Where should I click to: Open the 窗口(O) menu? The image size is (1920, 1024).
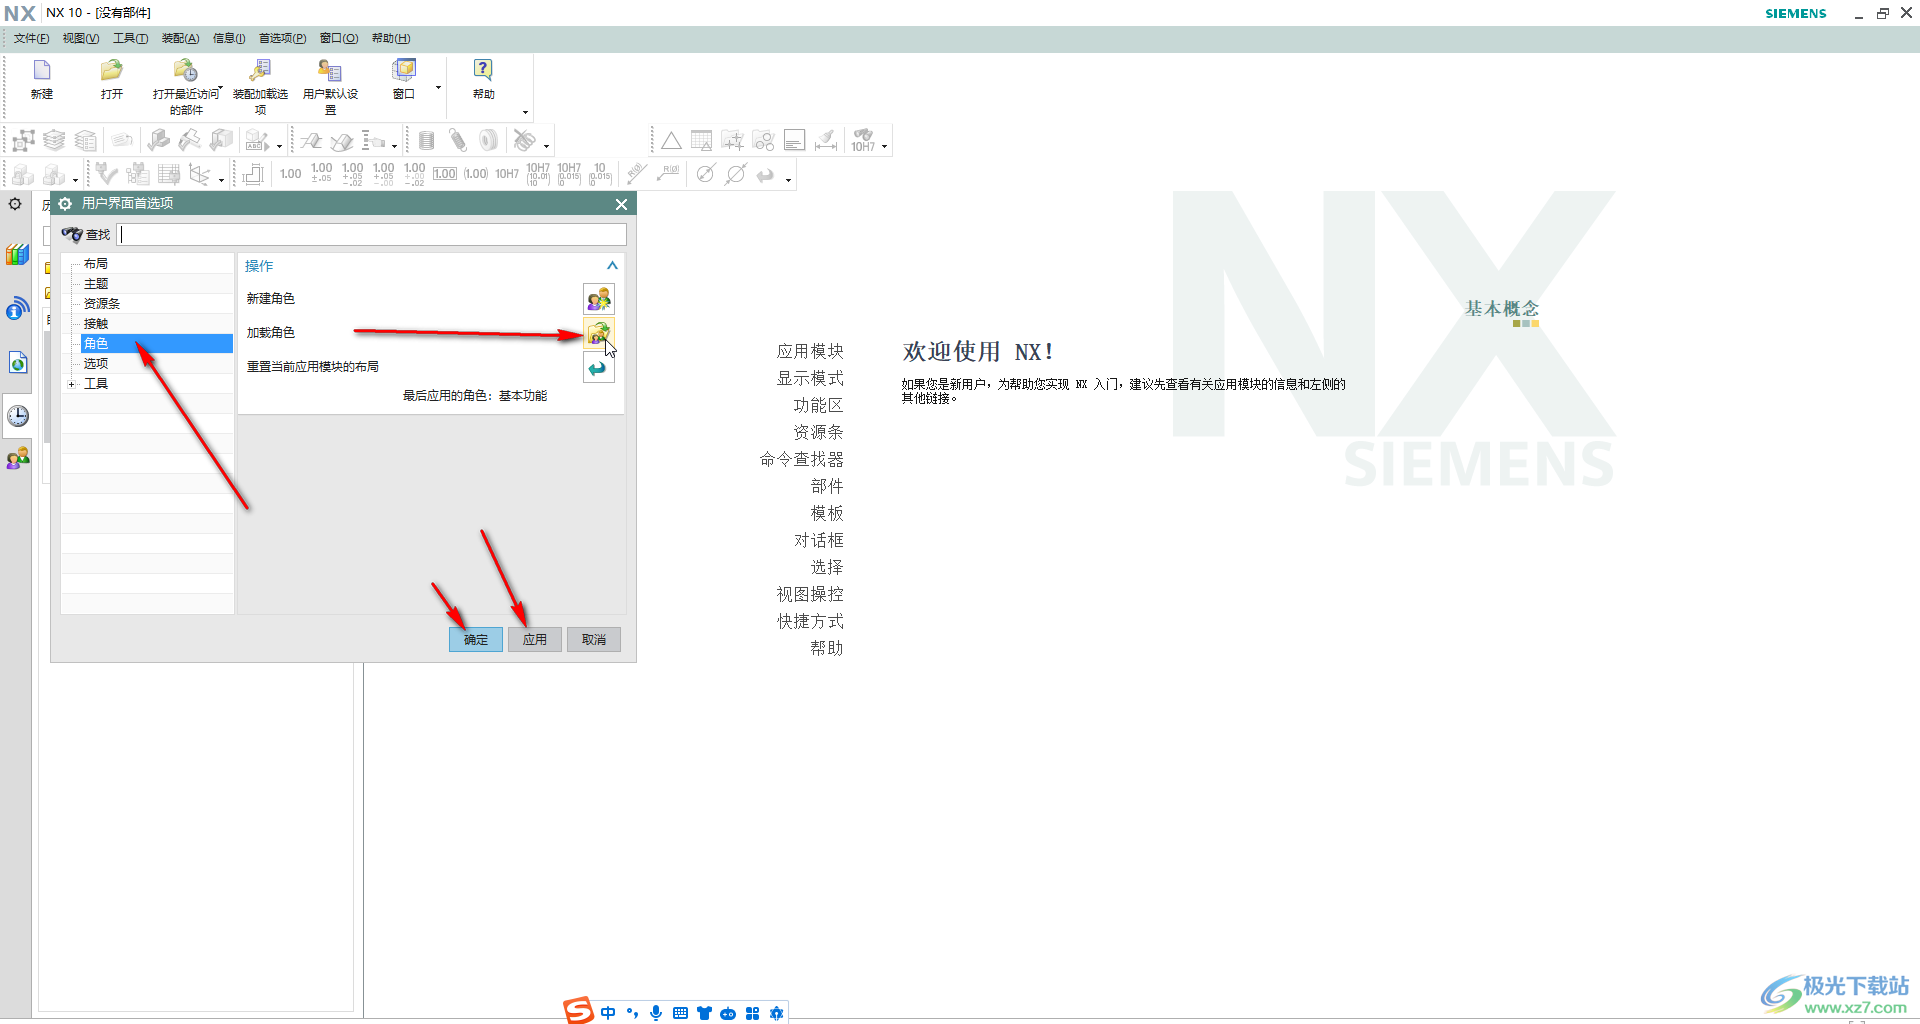[x=339, y=38]
